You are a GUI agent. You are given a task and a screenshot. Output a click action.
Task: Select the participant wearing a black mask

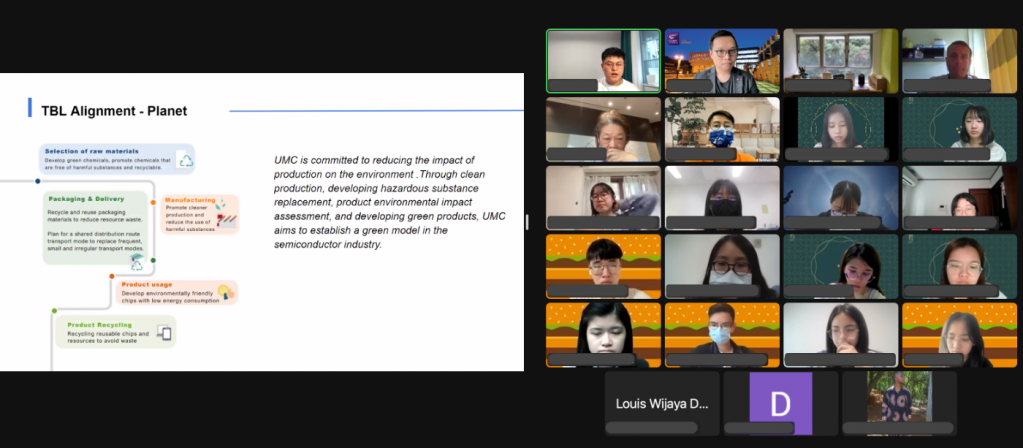[722, 198]
